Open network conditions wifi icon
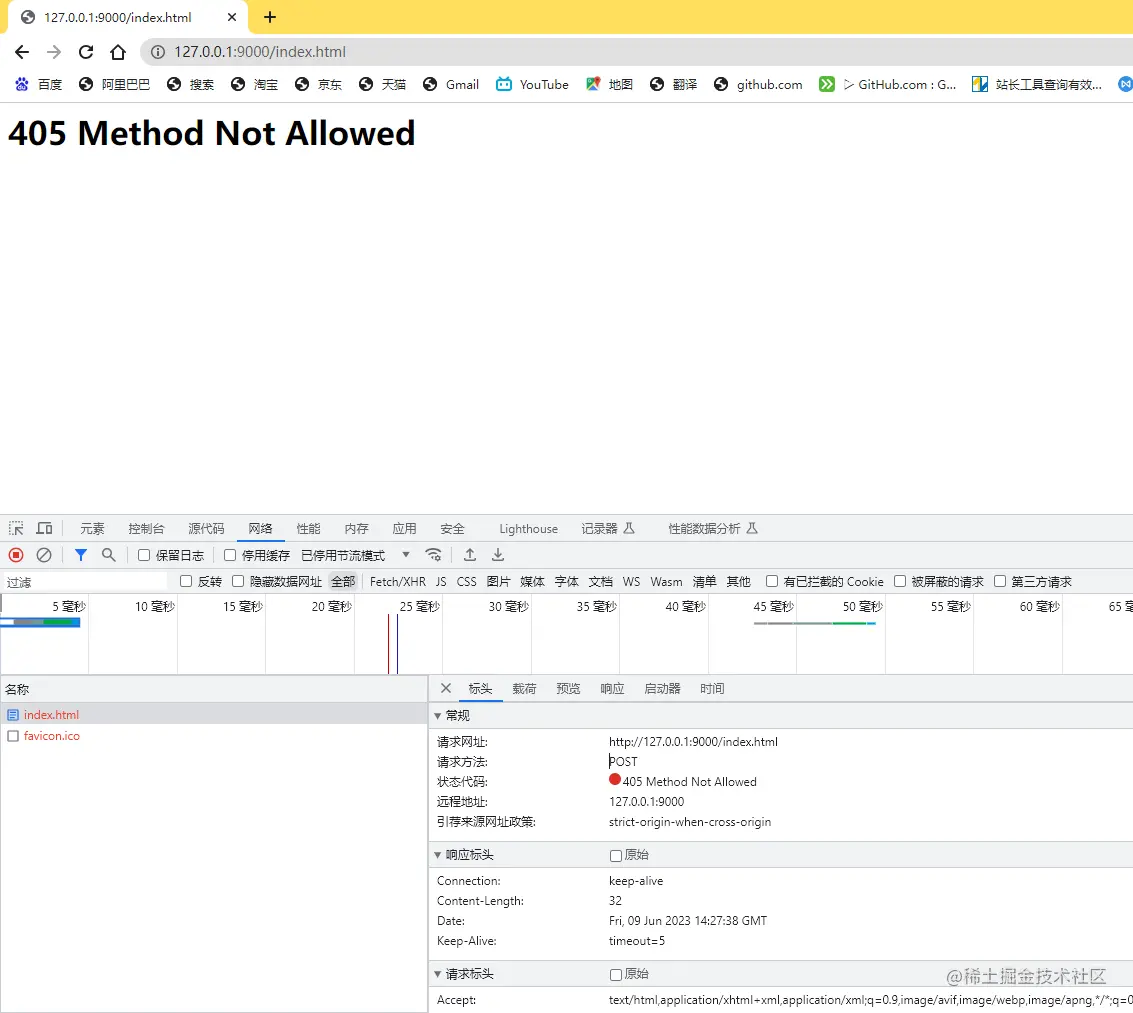This screenshot has width=1133, height=1013. click(434, 555)
